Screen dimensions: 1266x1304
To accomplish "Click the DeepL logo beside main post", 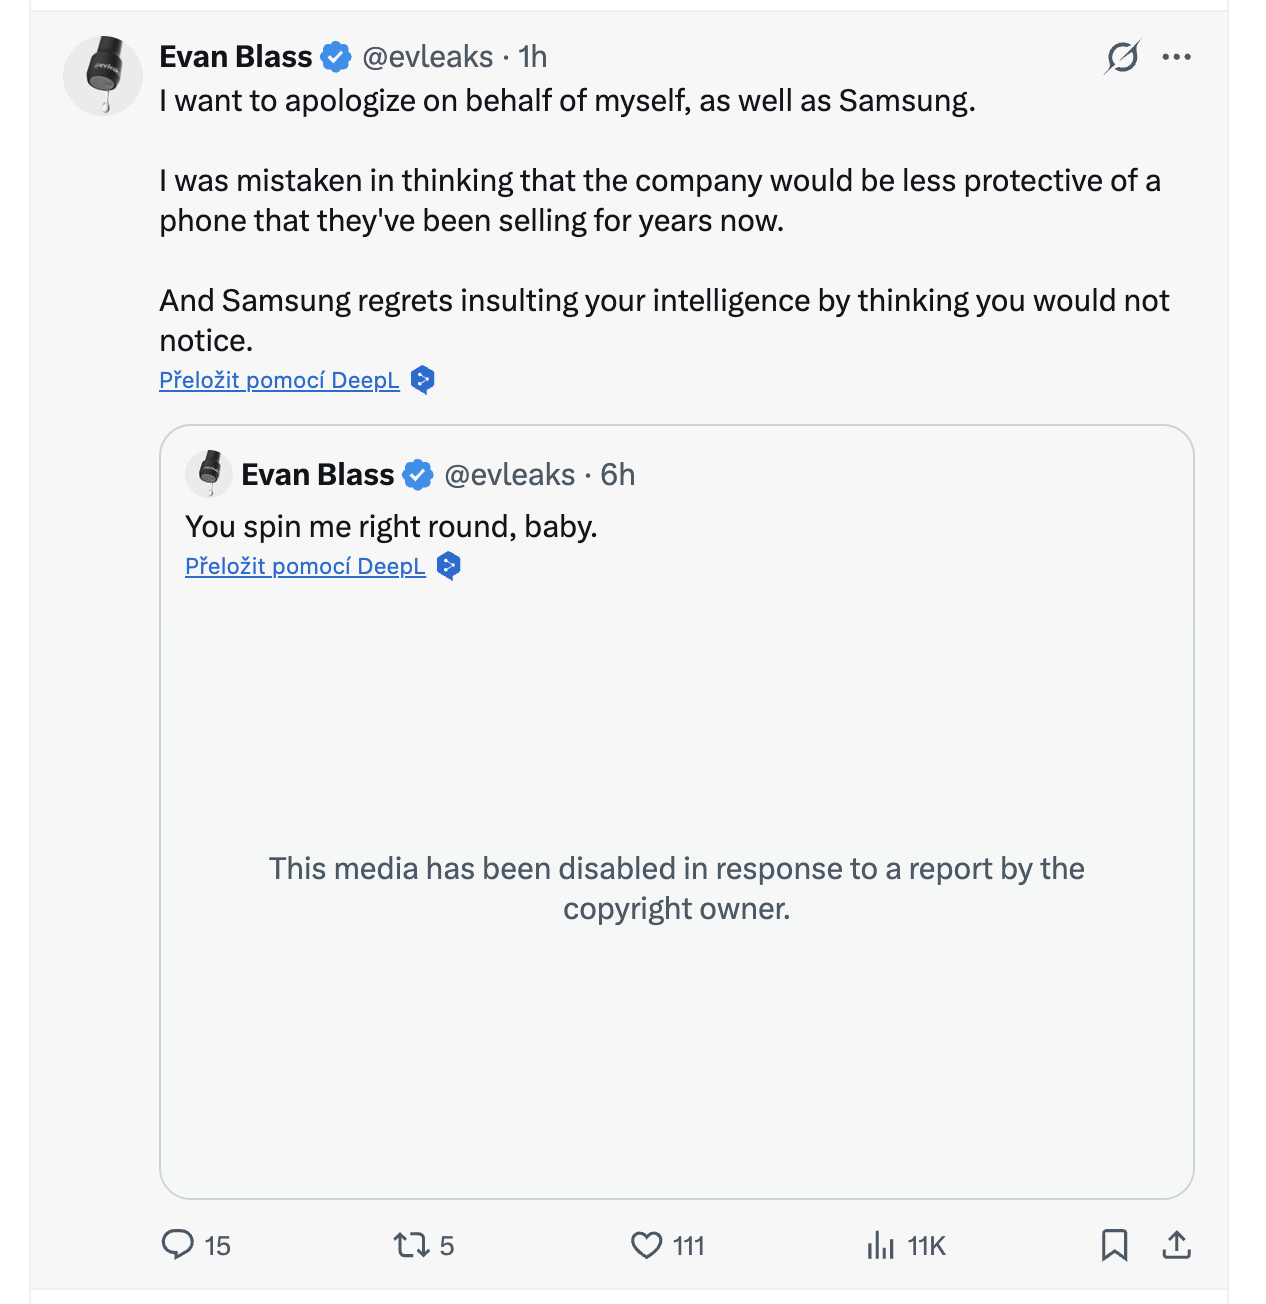I will pos(423,380).
